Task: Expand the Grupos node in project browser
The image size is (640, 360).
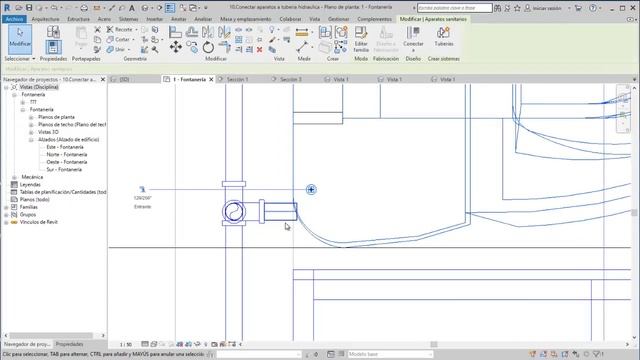Action: click(6, 215)
